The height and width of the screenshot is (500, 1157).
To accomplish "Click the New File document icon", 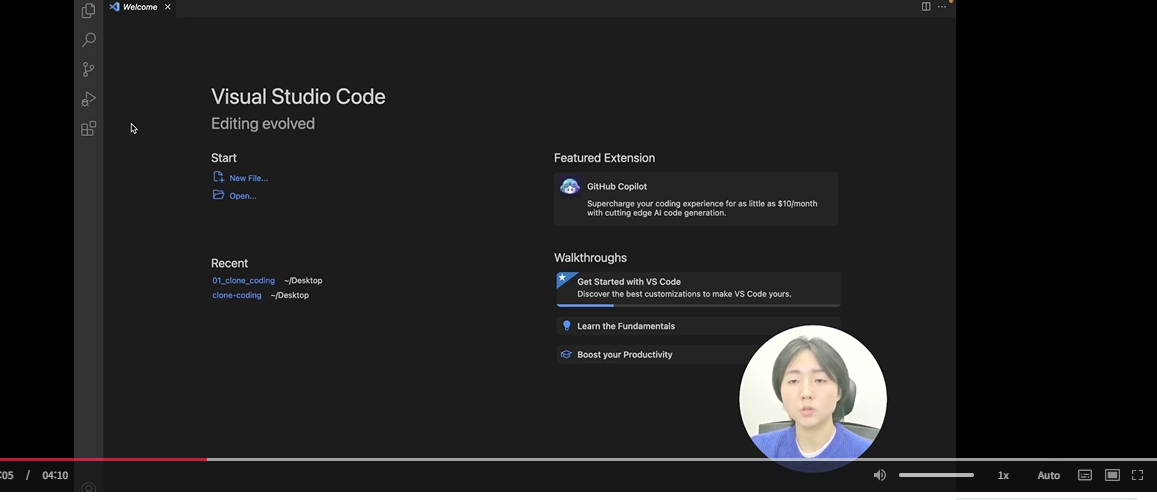I will (218, 177).
